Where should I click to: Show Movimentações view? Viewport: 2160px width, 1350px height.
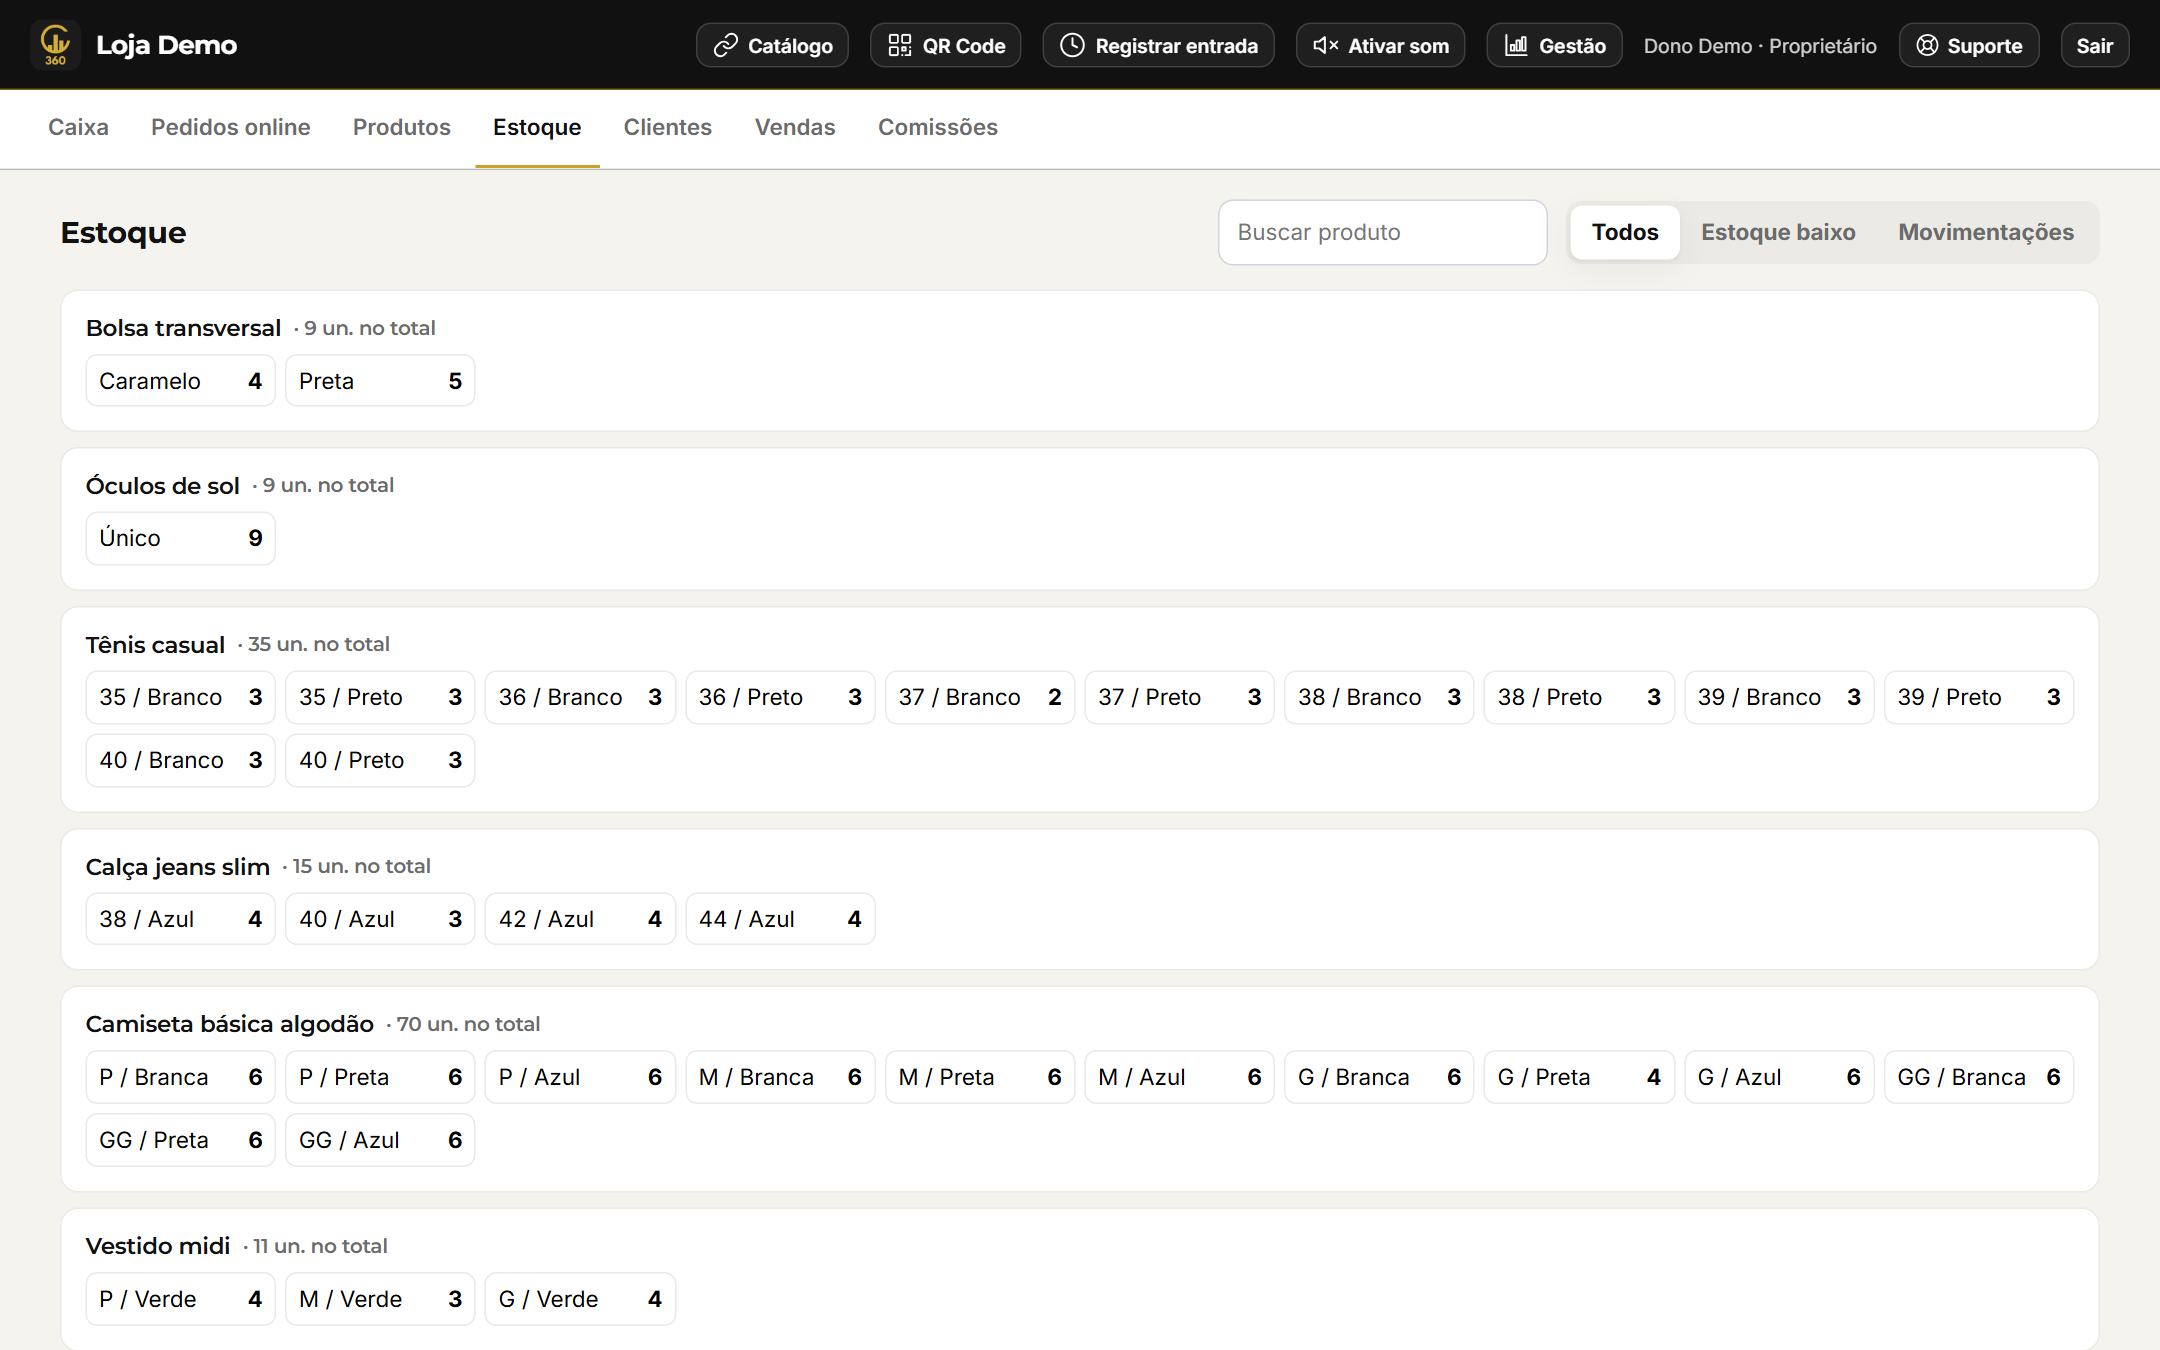[x=1986, y=232]
